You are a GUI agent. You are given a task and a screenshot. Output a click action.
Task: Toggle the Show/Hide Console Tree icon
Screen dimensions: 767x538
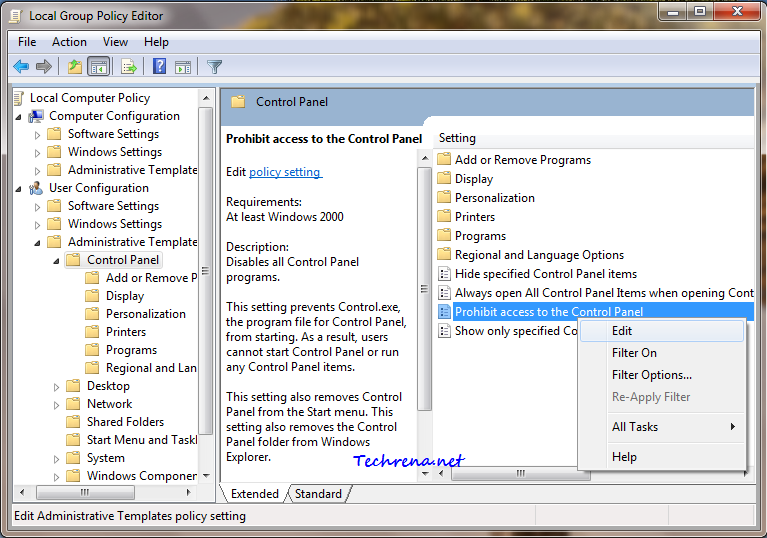coord(99,66)
